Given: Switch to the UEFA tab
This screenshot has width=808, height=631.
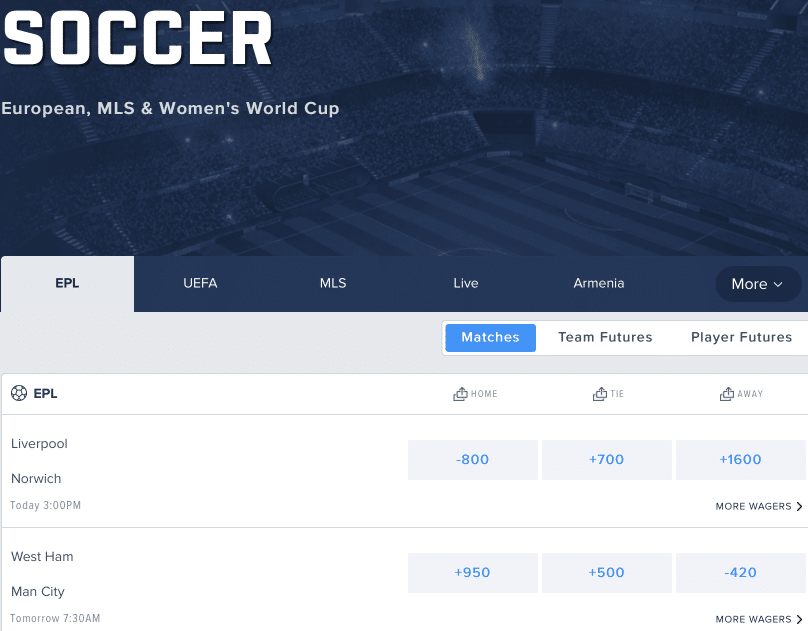Looking at the screenshot, I should coord(200,283).
